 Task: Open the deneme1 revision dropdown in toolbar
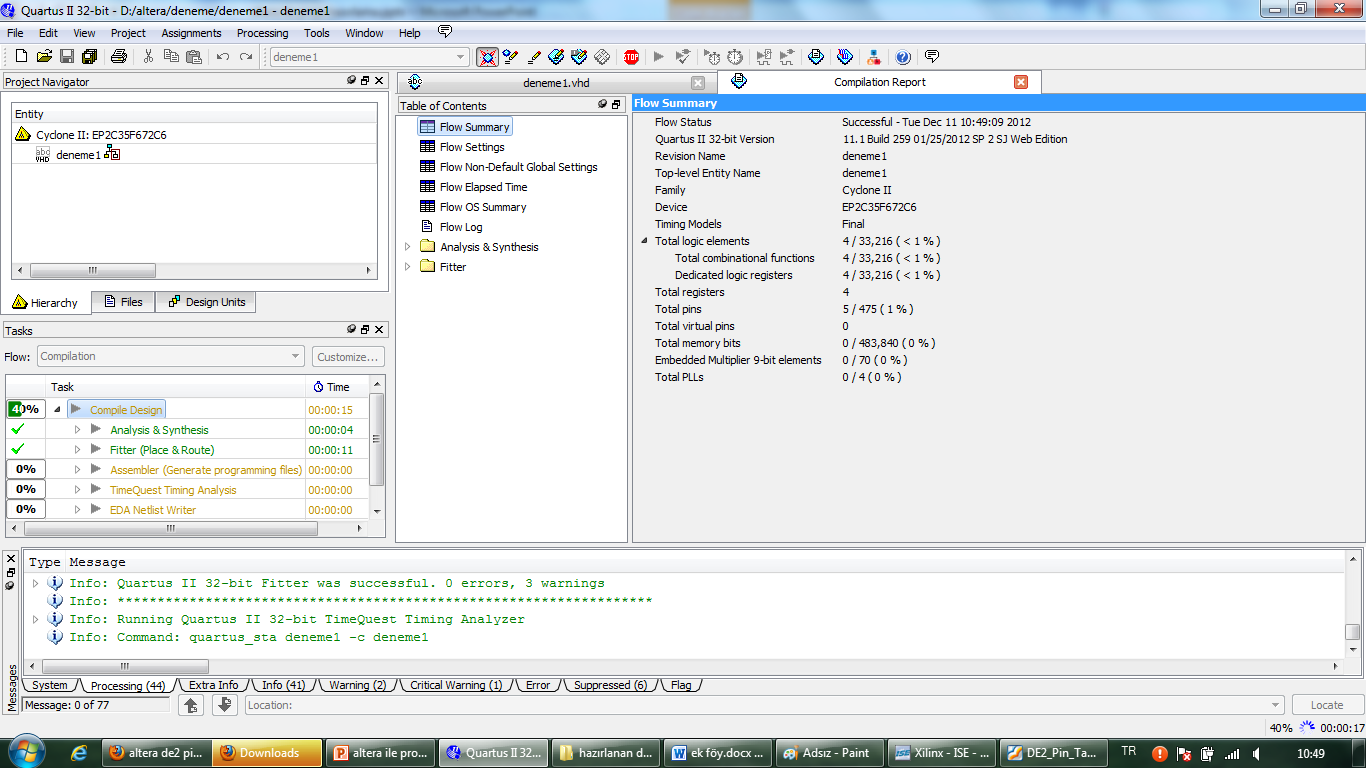(461, 57)
